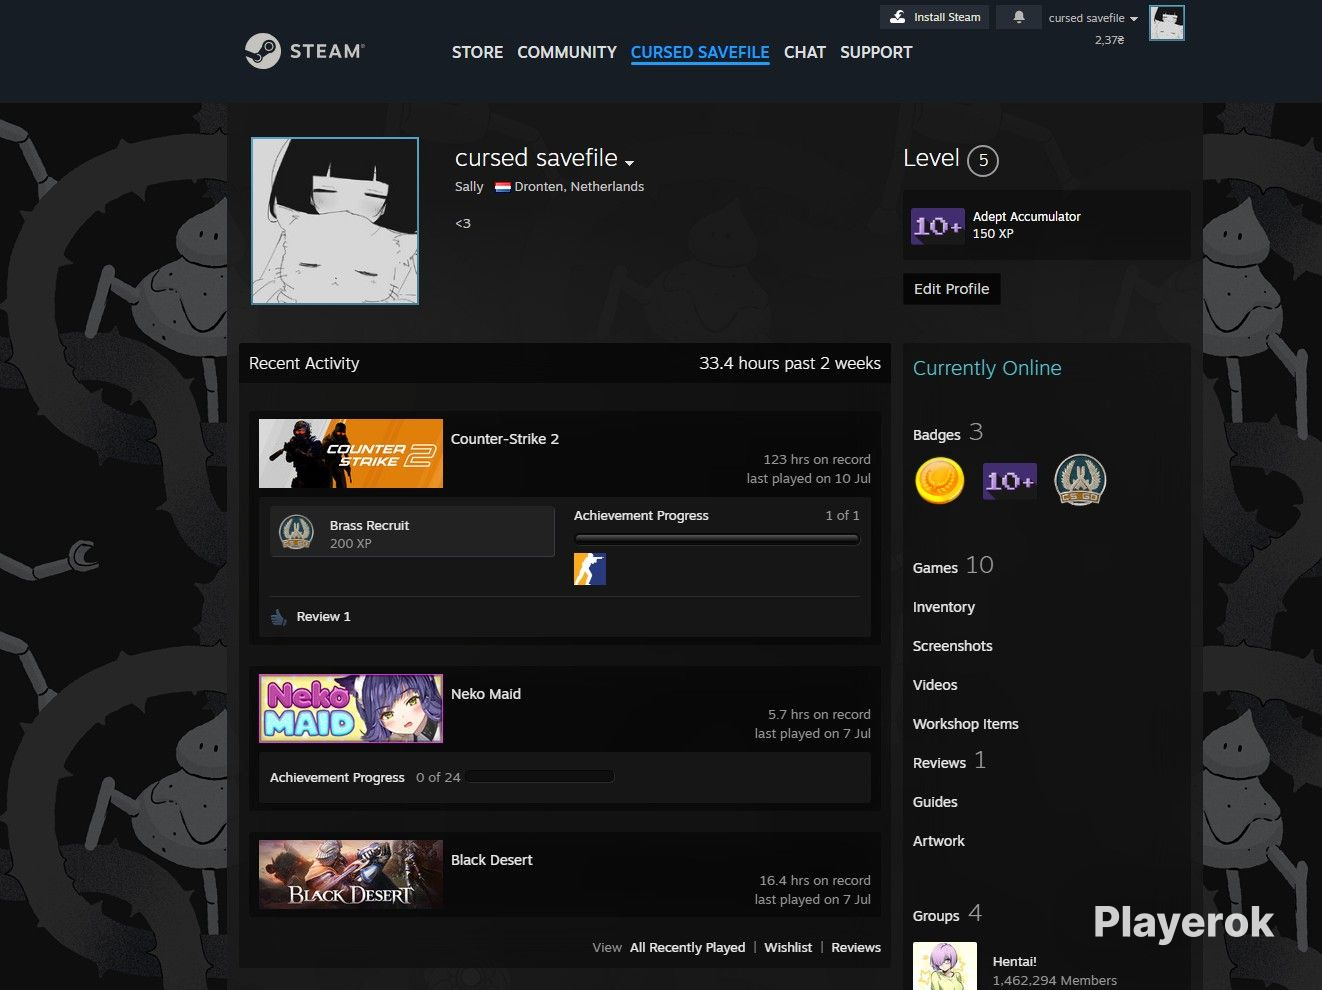Image resolution: width=1322 pixels, height=990 pixels.
Task: Click the "33.4 hours past 2 weeks" text
Action: [x=790, y=364]
